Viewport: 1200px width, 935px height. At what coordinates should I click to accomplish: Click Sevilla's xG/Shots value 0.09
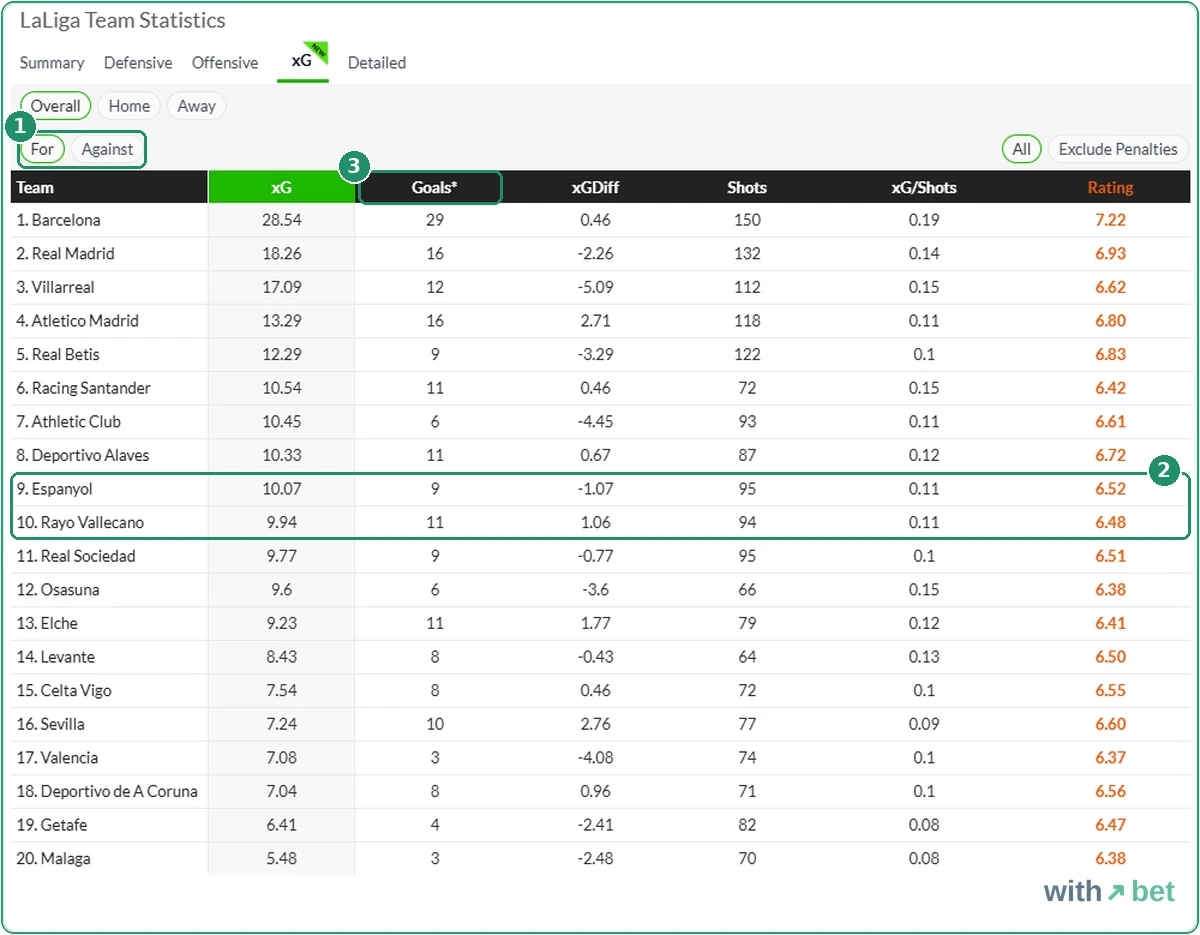point(925,724)
